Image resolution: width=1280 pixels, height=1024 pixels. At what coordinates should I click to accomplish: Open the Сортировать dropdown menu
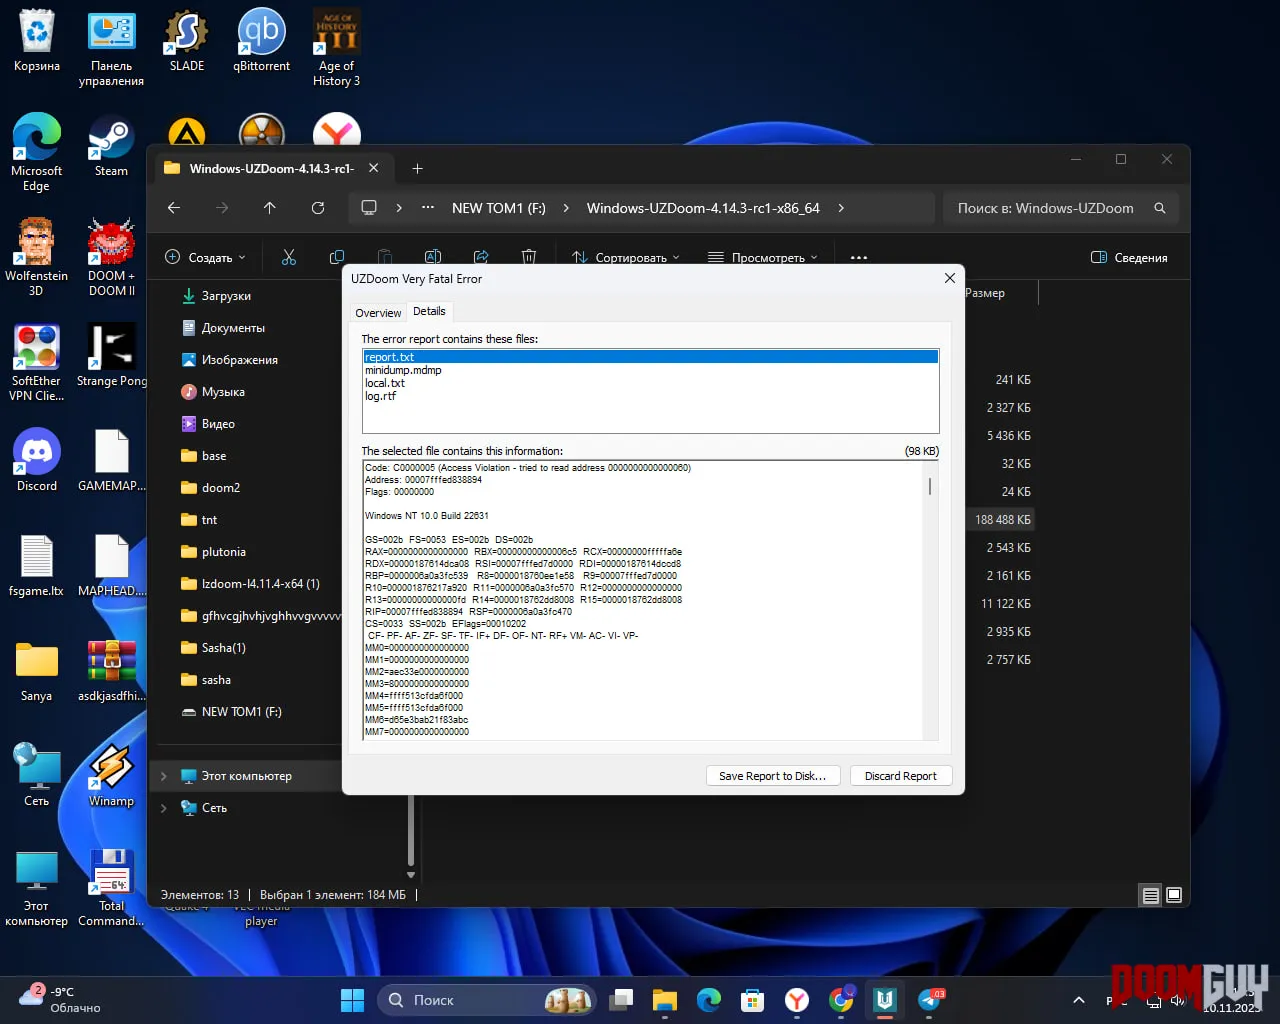pyautogui.click(x=626, y=257)
